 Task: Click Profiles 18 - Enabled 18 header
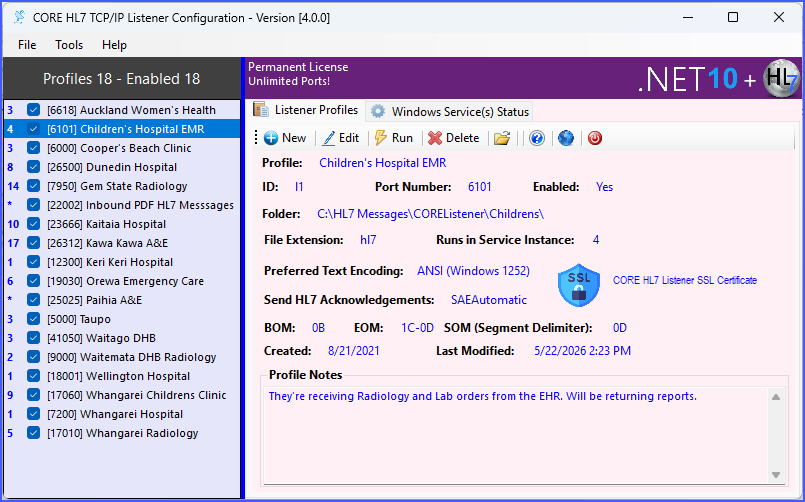point(122,79)
